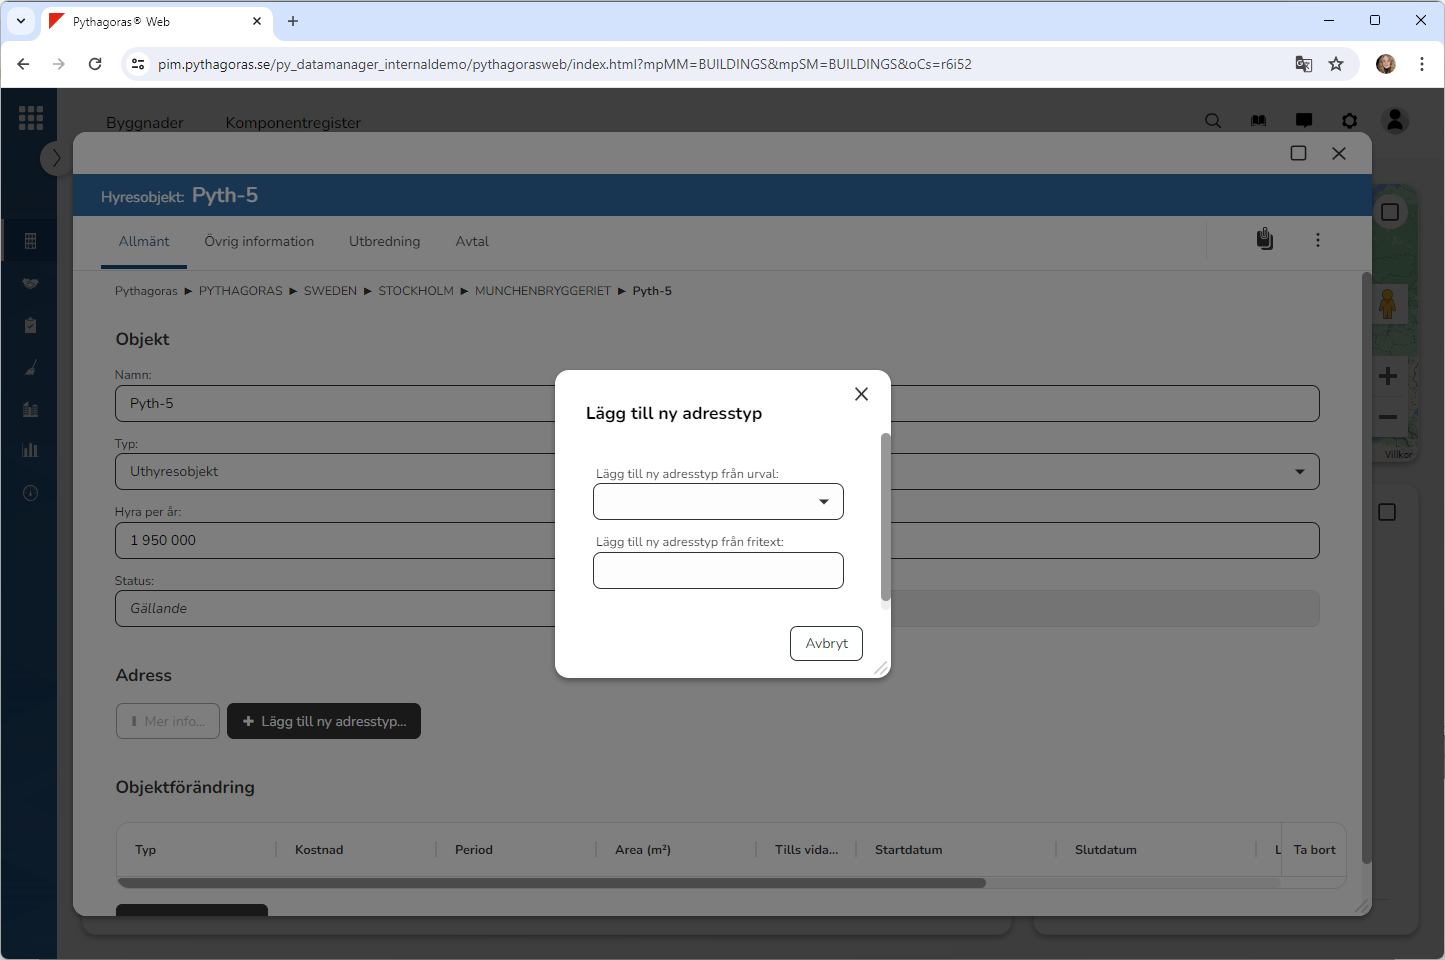Click the adresstyp från fritext input field
Viewport: 1445px width, 960px height.
[718, 571]
